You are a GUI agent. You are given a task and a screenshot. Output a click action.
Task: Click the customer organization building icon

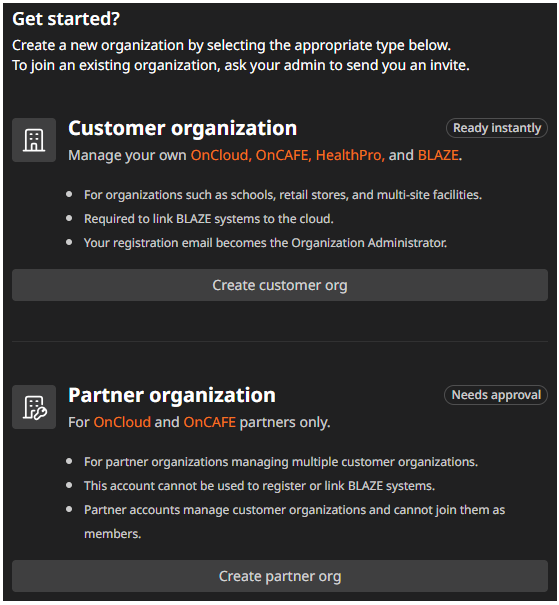point(34,140)
